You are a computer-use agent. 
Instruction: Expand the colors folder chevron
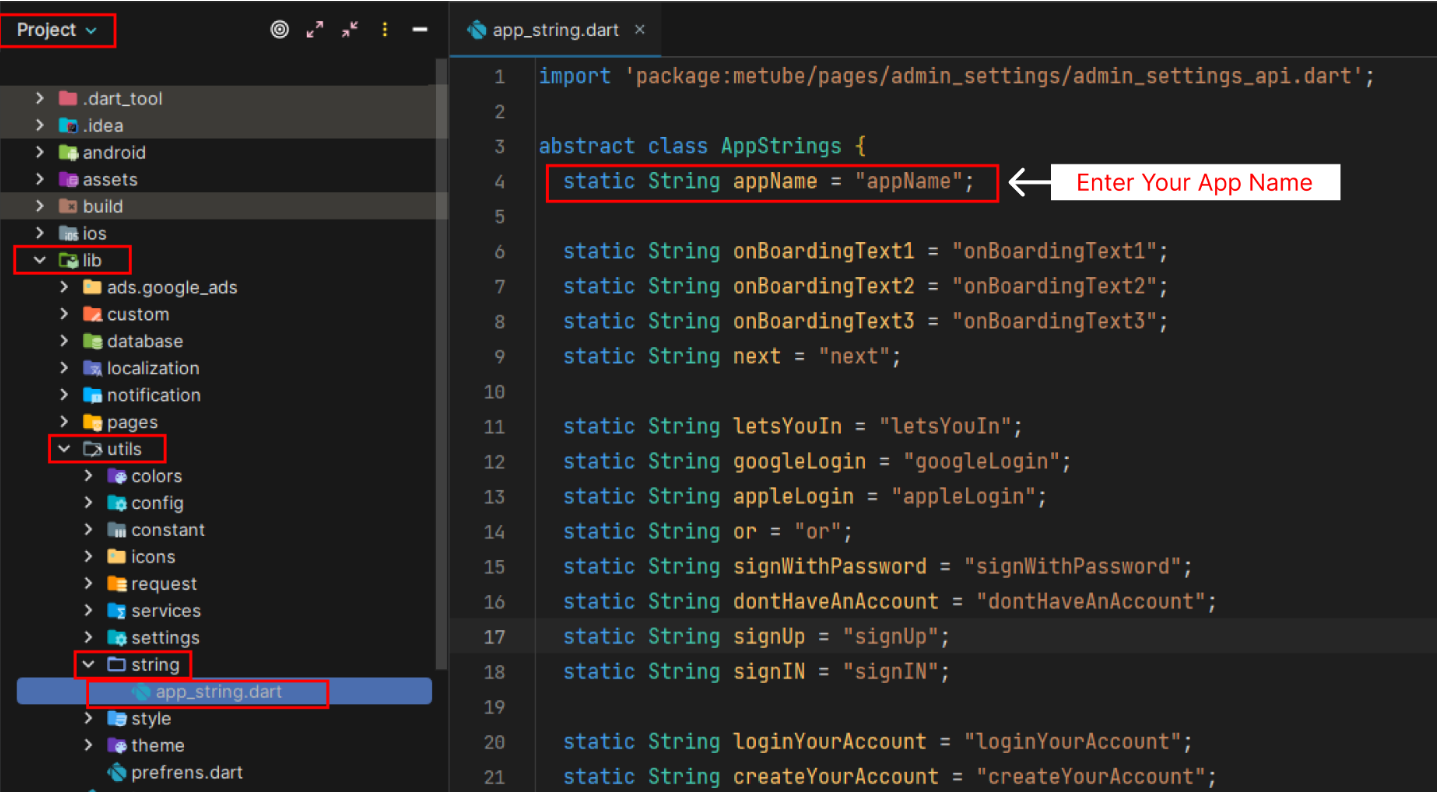pos(89,477)
